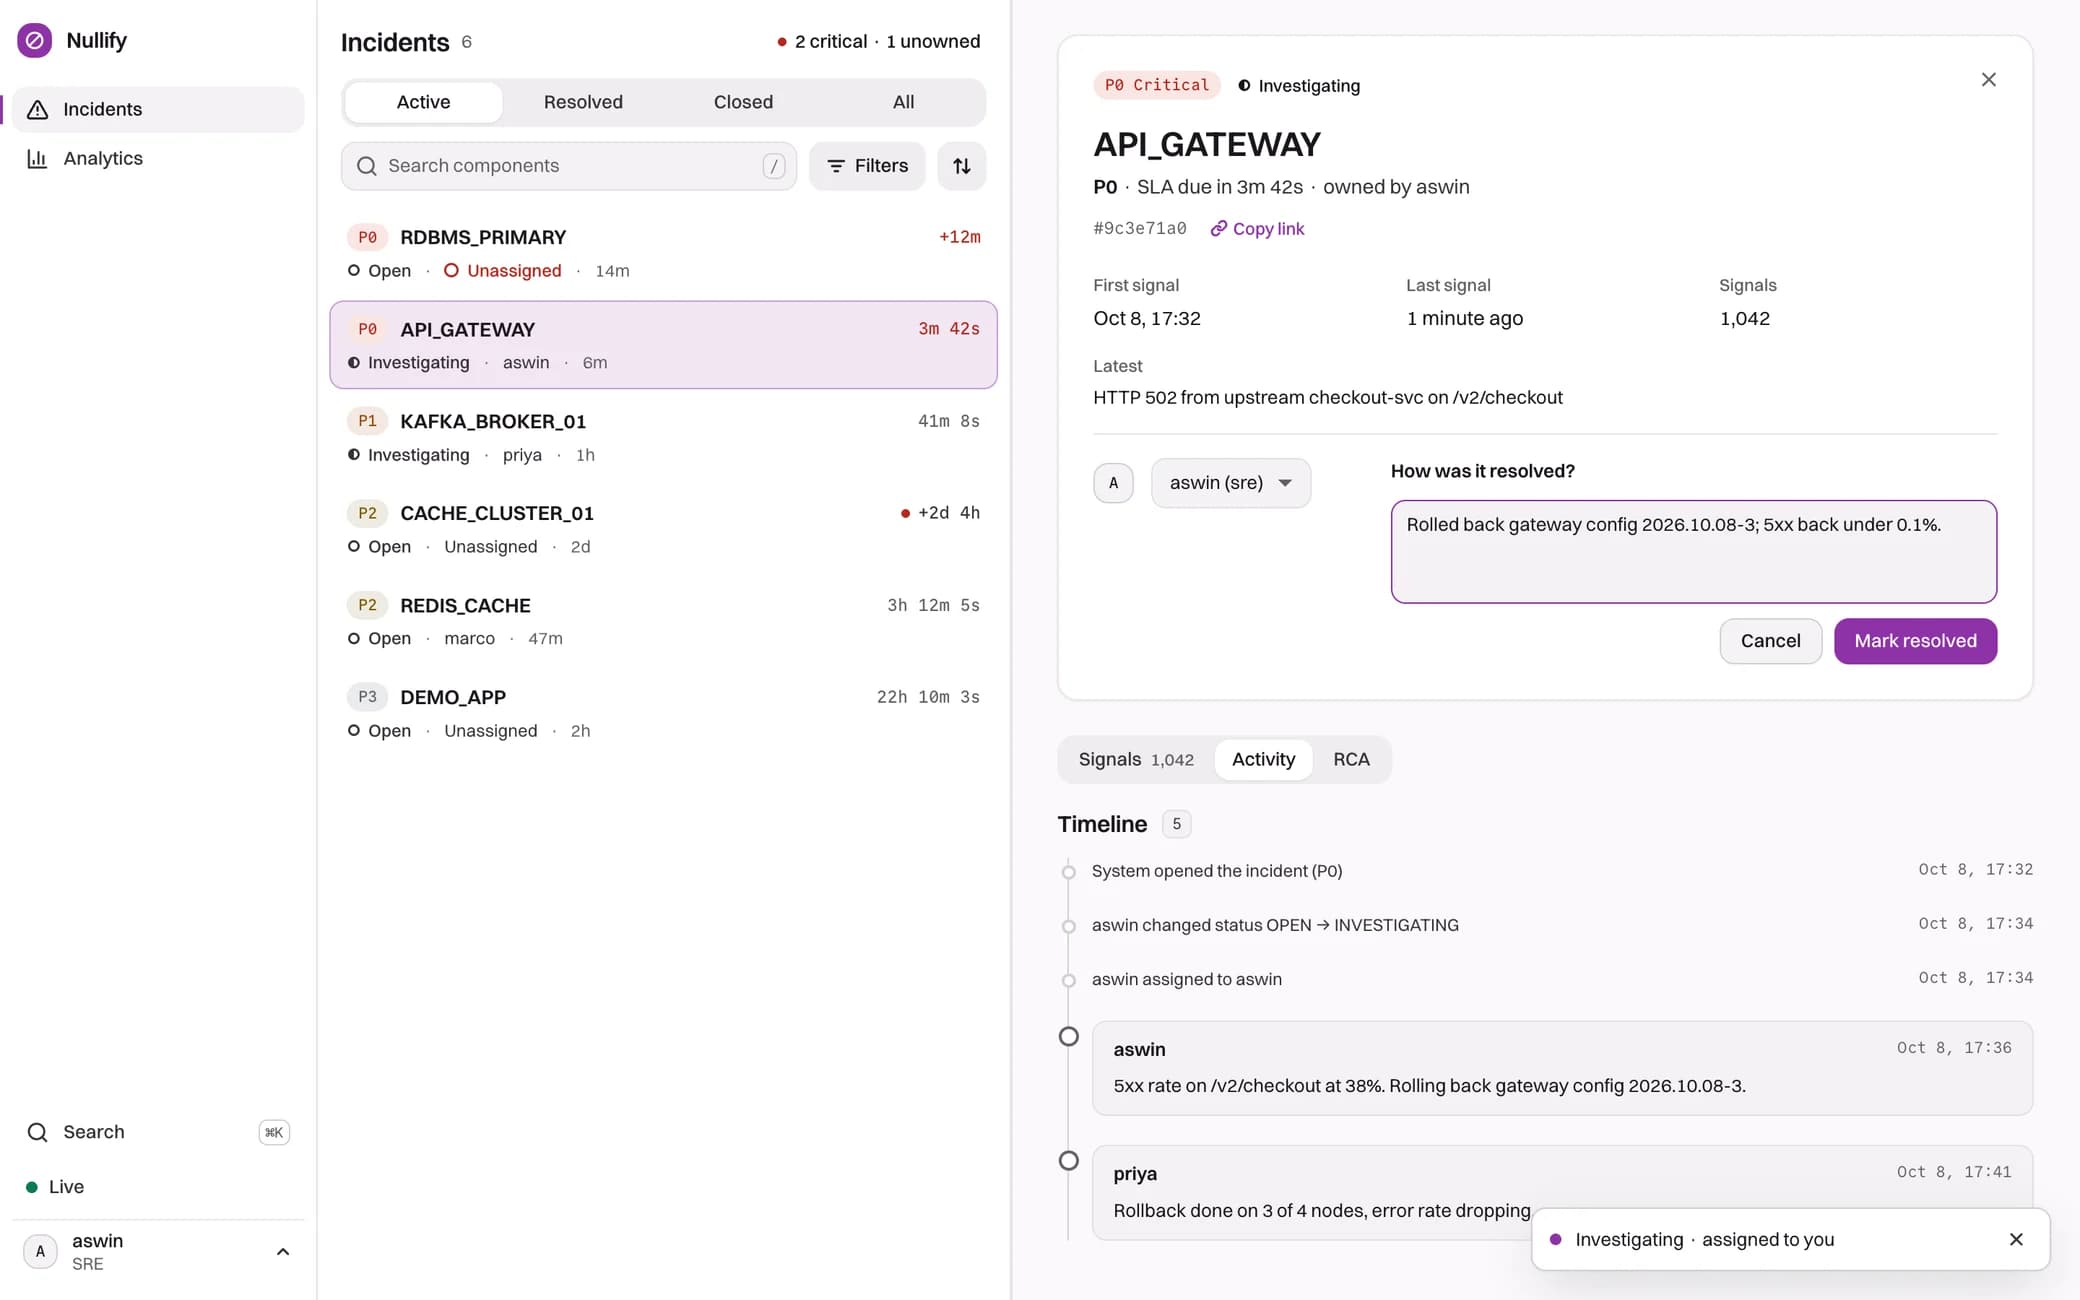Click the Investigating status in detail header
2080x1300 pixels.
tap(1299, 86)
